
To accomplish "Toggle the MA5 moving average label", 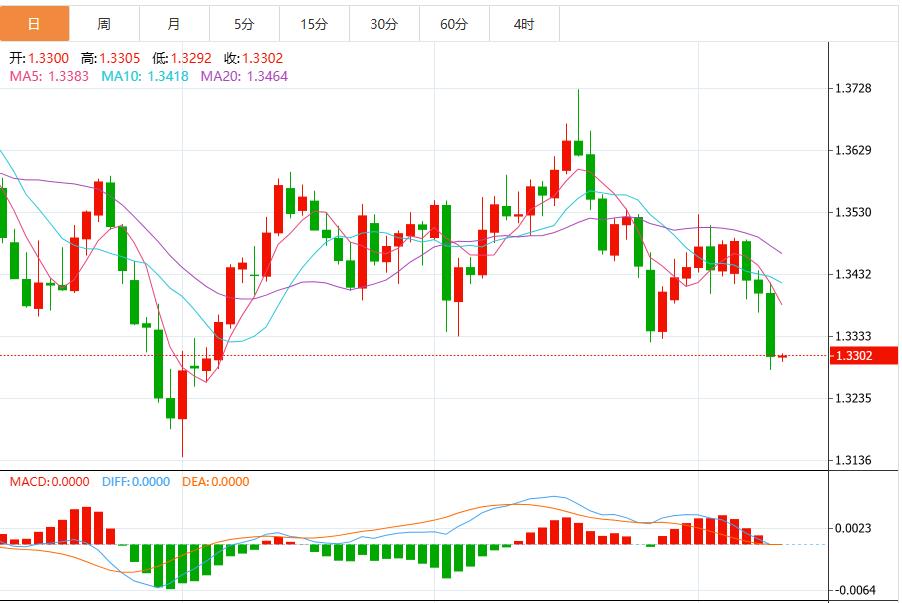I will tap(48, 76).
